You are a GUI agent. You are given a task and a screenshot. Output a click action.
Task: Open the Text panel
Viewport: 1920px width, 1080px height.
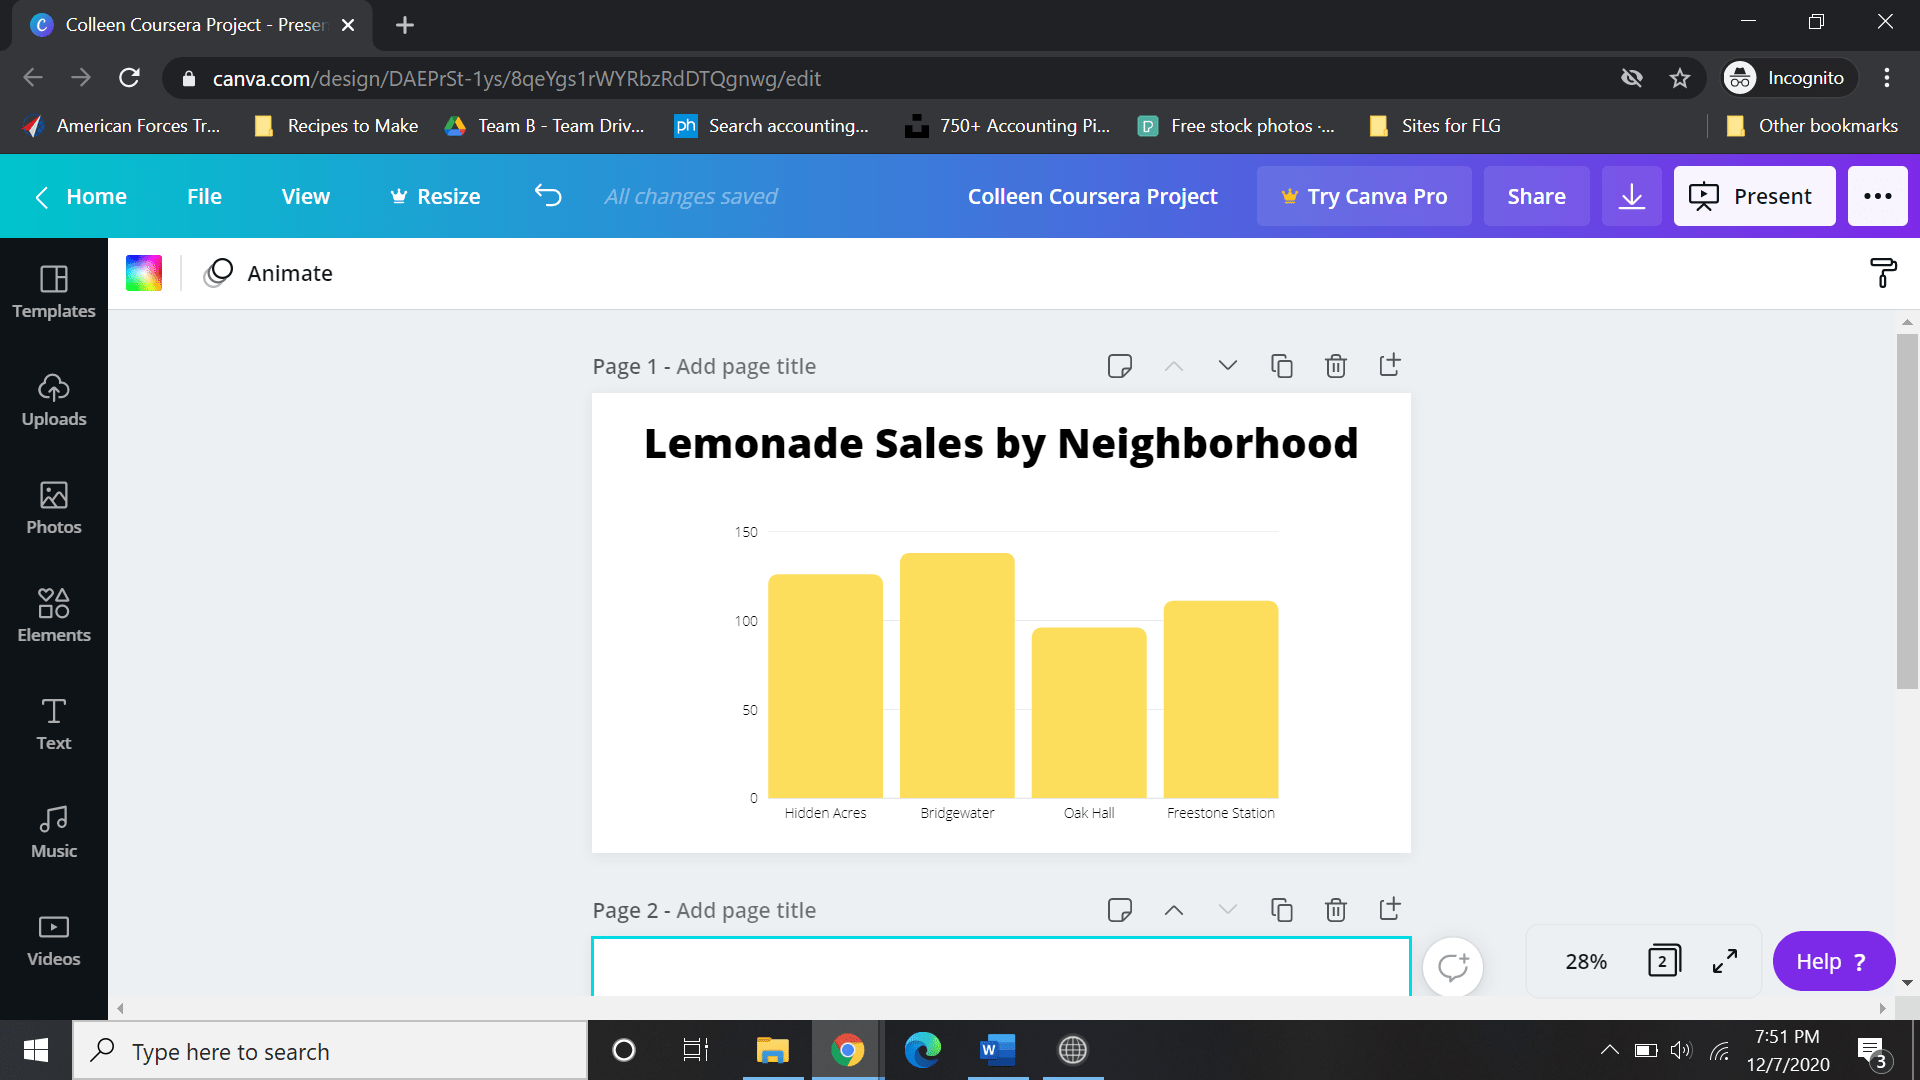[x=53, y=724]
